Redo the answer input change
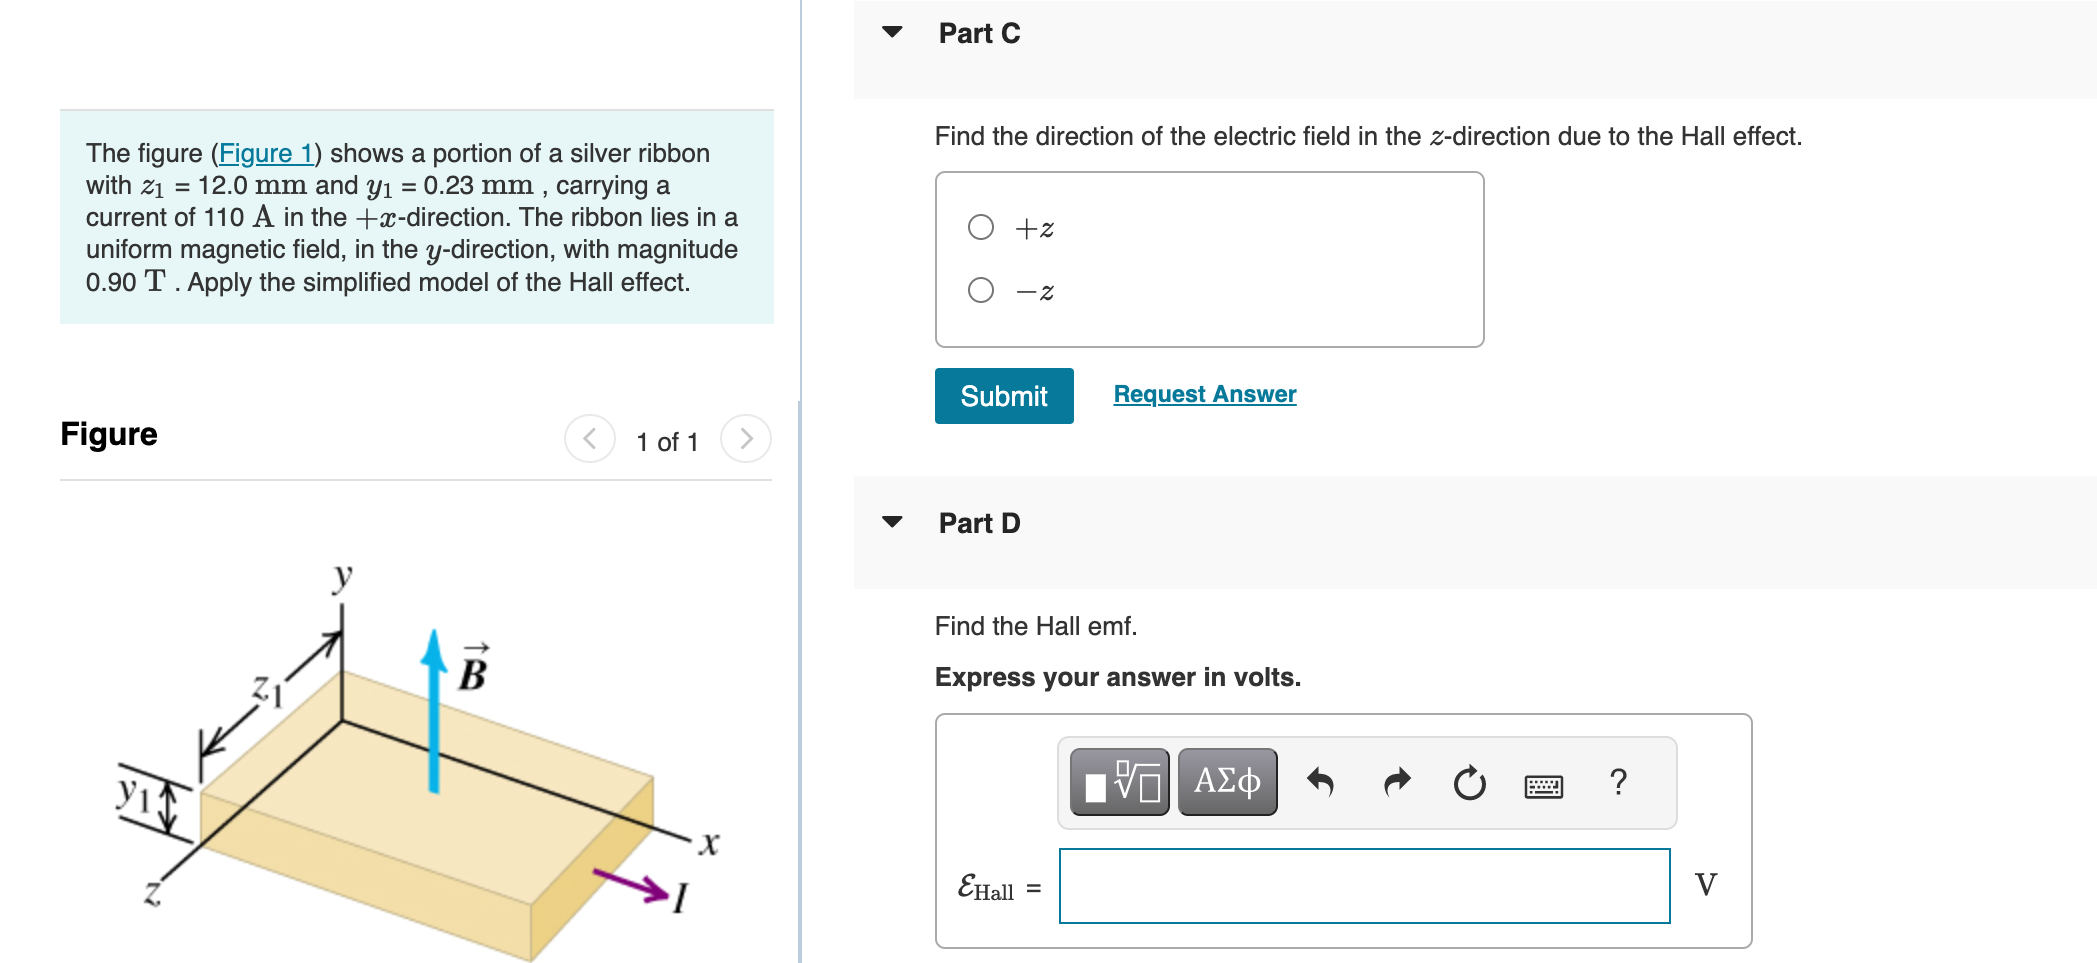Viewport: 2097px width, 963px height. (1397, 783)
